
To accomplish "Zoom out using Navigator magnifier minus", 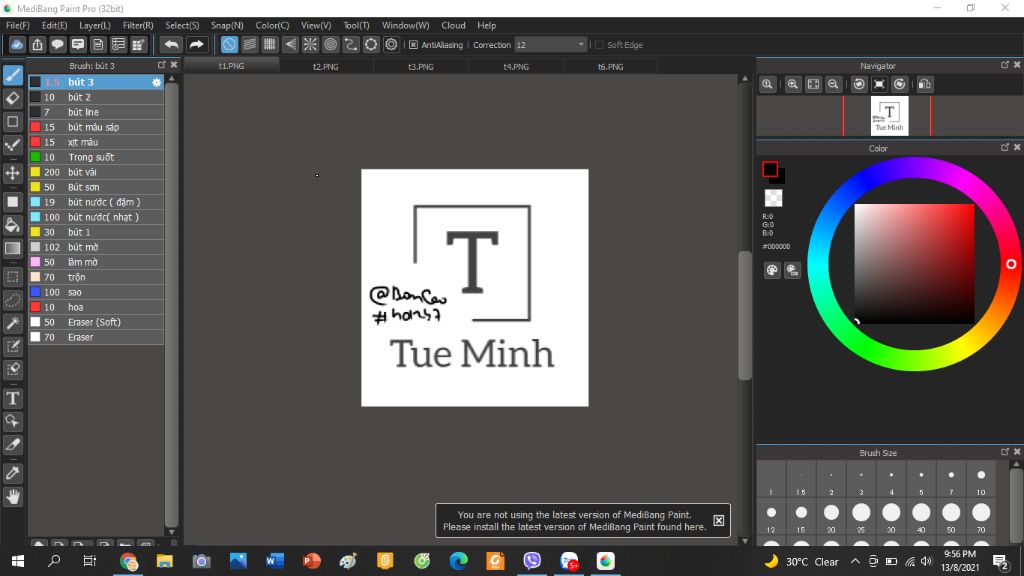I will point(833,84).
